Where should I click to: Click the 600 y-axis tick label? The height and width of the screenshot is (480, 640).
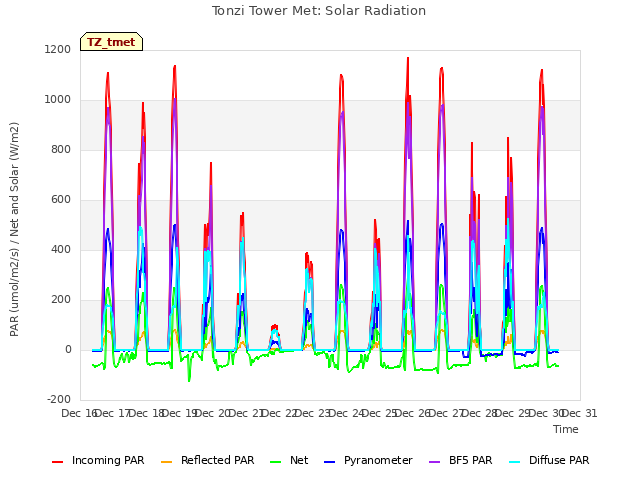(x=61, y=200)
